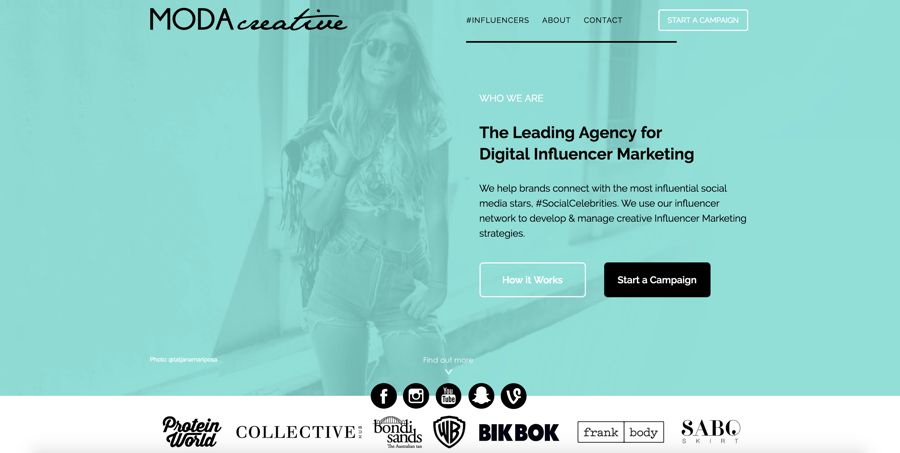The width and height of the screenshot is (900, 453).
Task: Expand via the Find out more chevron
Action: pyautogui.click(x=448, y=372)
